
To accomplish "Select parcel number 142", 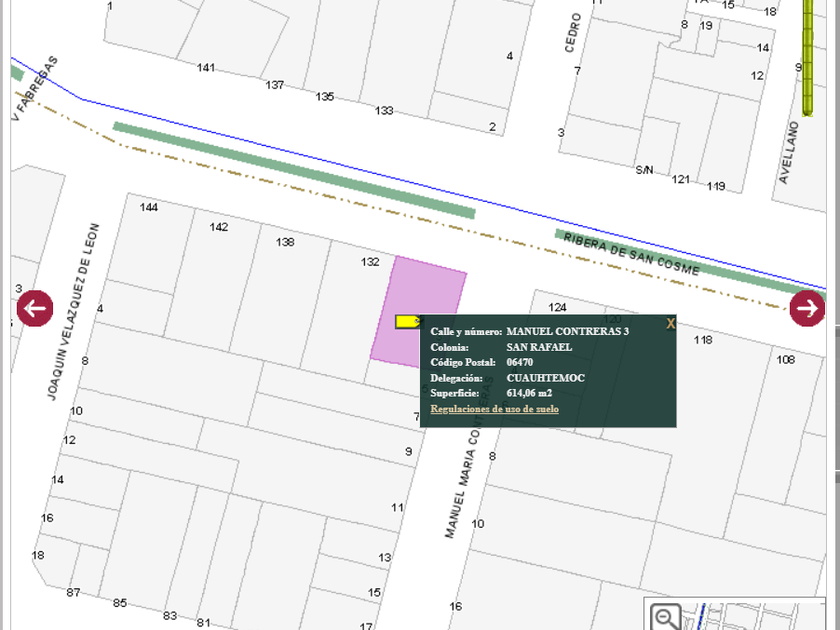I will (218, 227).
